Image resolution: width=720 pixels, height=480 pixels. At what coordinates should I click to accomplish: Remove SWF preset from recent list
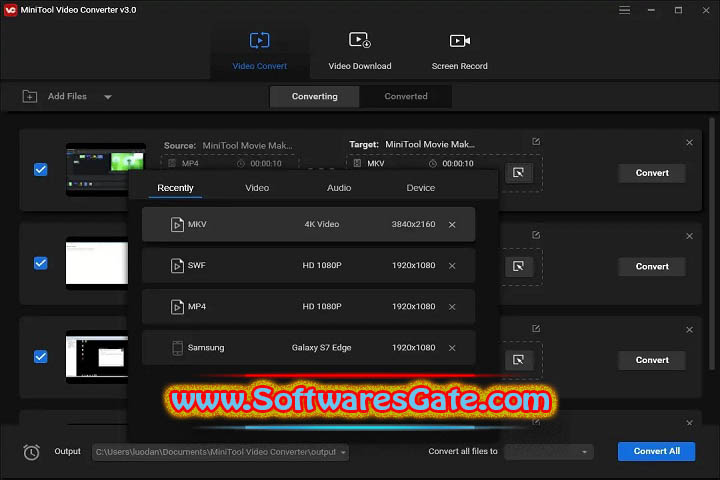tap(452, 265)
